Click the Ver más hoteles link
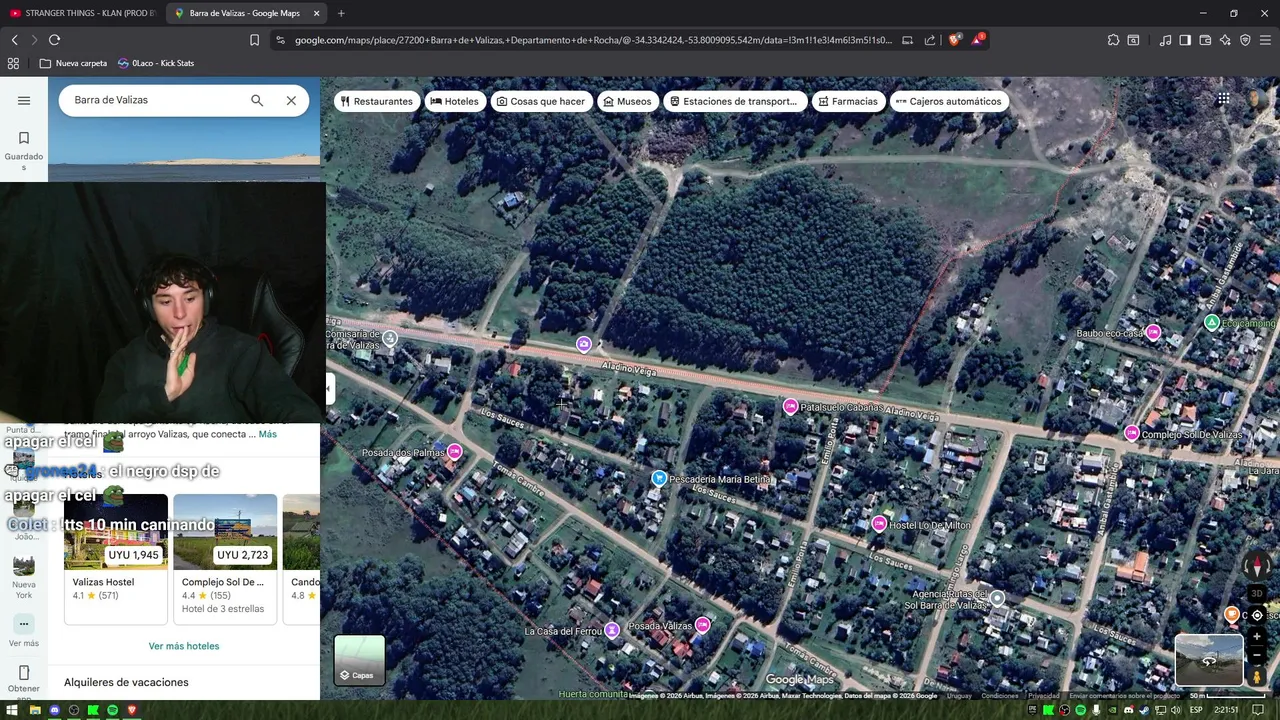Viewport: 1280px width, 720px height. click(184, 646)
